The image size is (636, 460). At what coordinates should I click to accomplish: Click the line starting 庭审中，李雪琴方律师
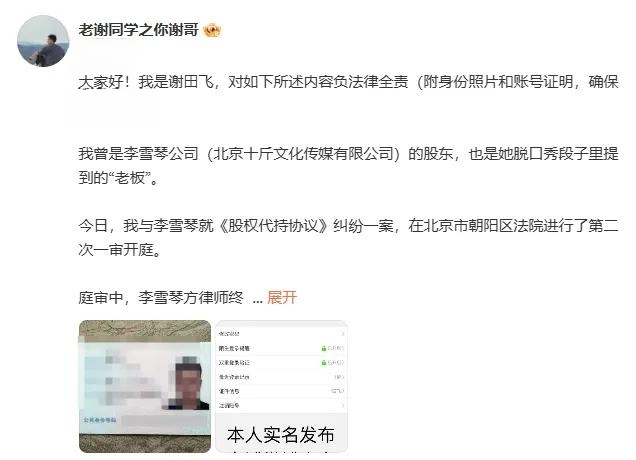click(161, 298)
